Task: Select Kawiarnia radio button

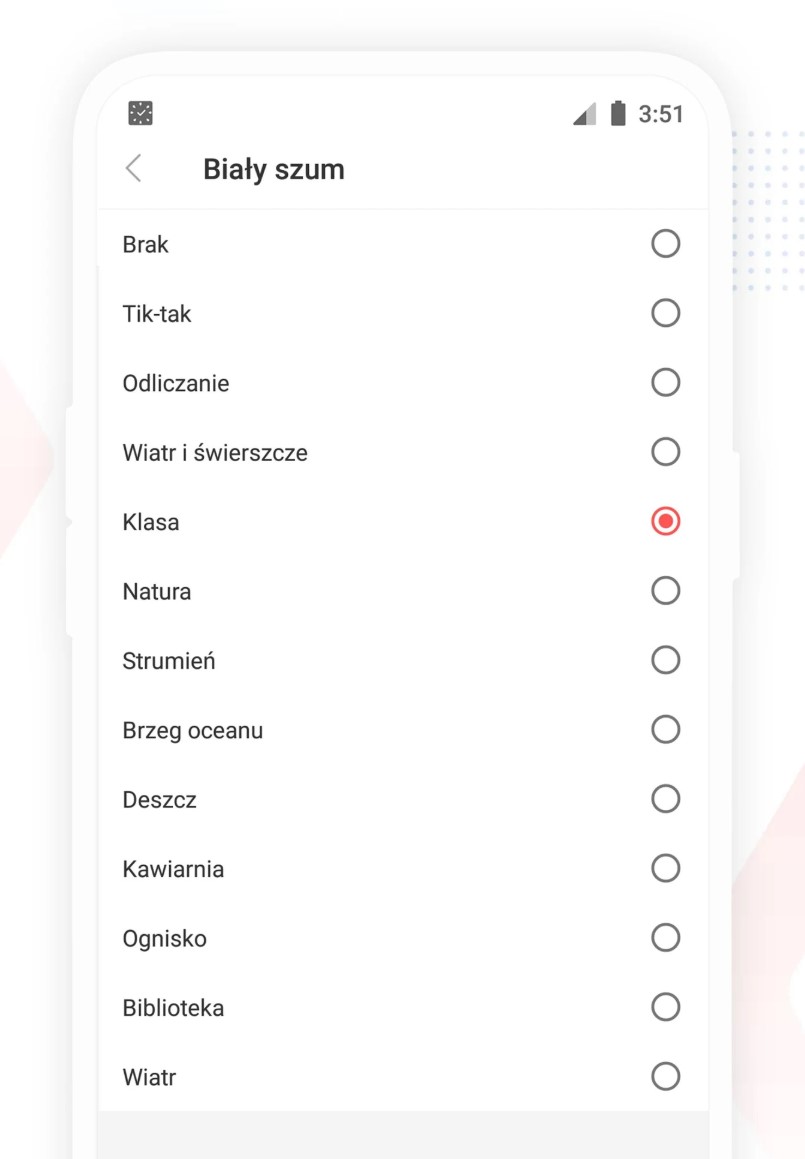Action: tap(665, 869)
